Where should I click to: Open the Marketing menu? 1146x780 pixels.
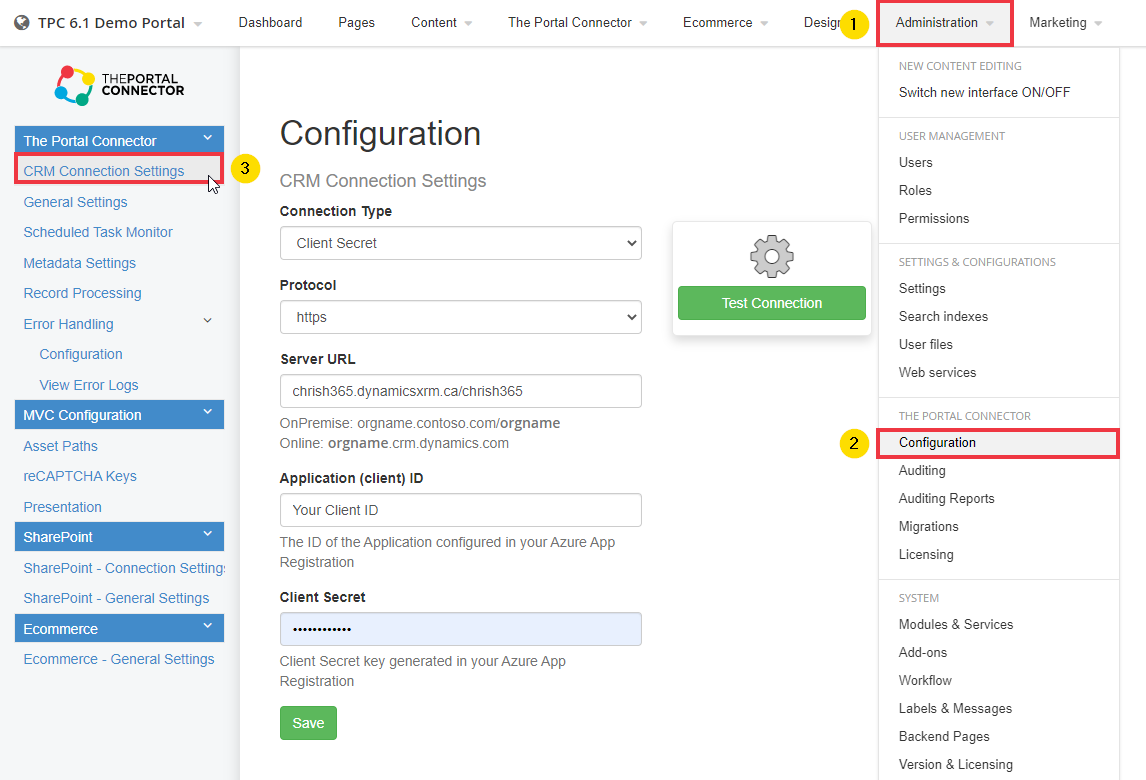pos(1066,23)
